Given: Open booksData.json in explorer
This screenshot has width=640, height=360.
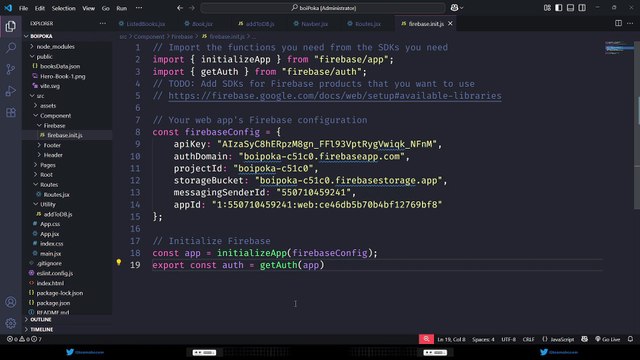Looking at the screenshot, I should click(60, 66).
